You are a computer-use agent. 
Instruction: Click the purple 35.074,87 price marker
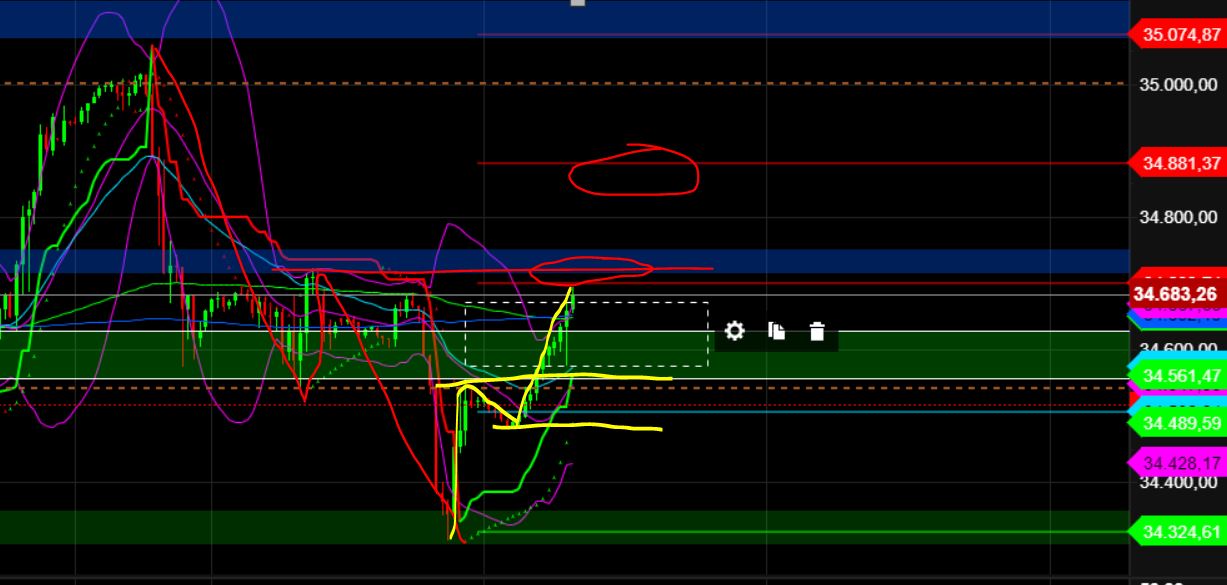[1180, 33]
